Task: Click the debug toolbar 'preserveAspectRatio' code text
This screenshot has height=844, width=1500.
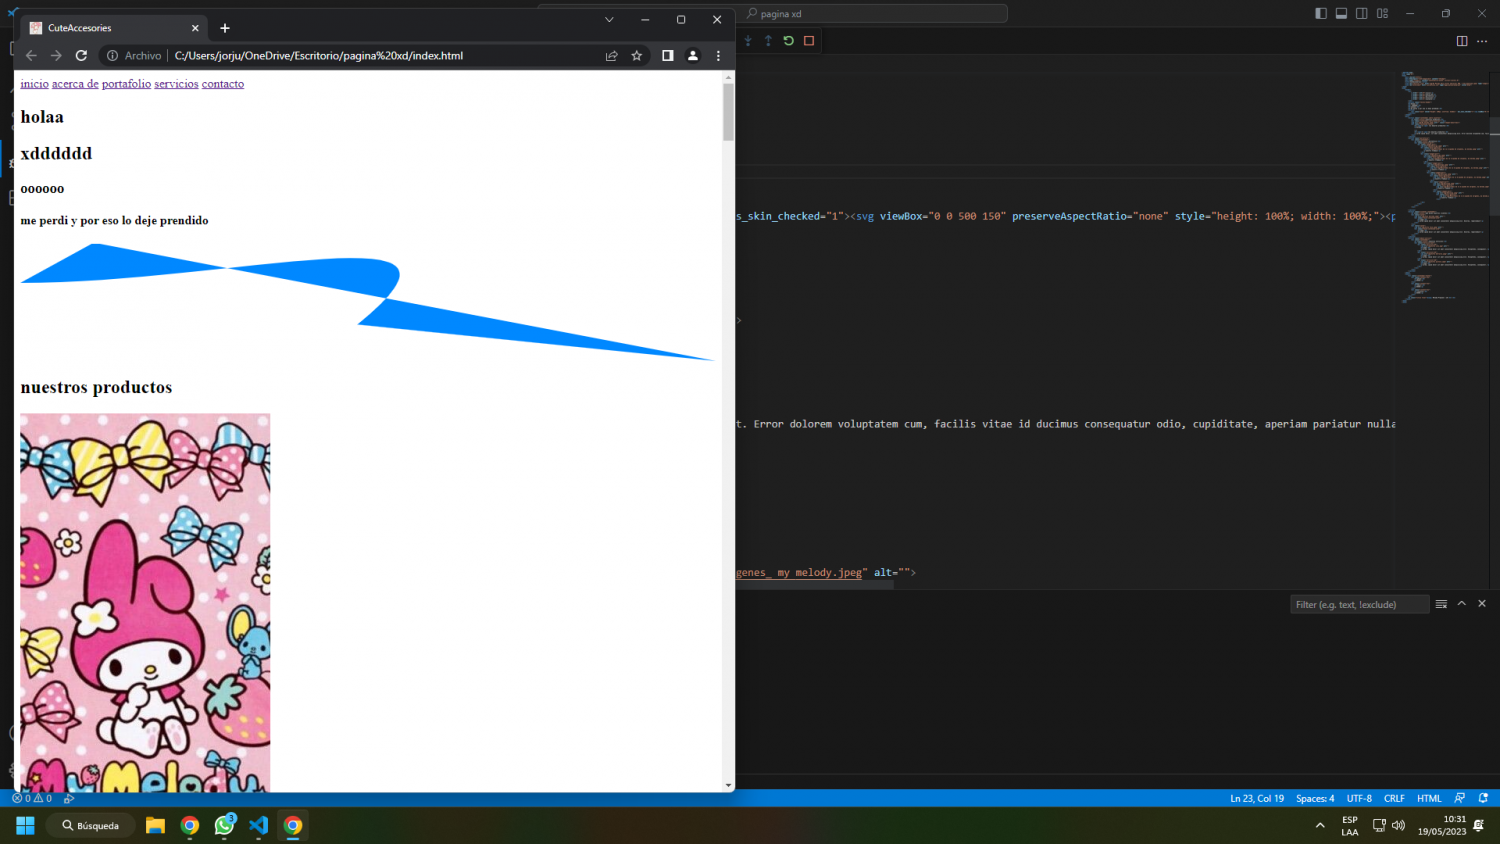Action: tap(1067, 216)
